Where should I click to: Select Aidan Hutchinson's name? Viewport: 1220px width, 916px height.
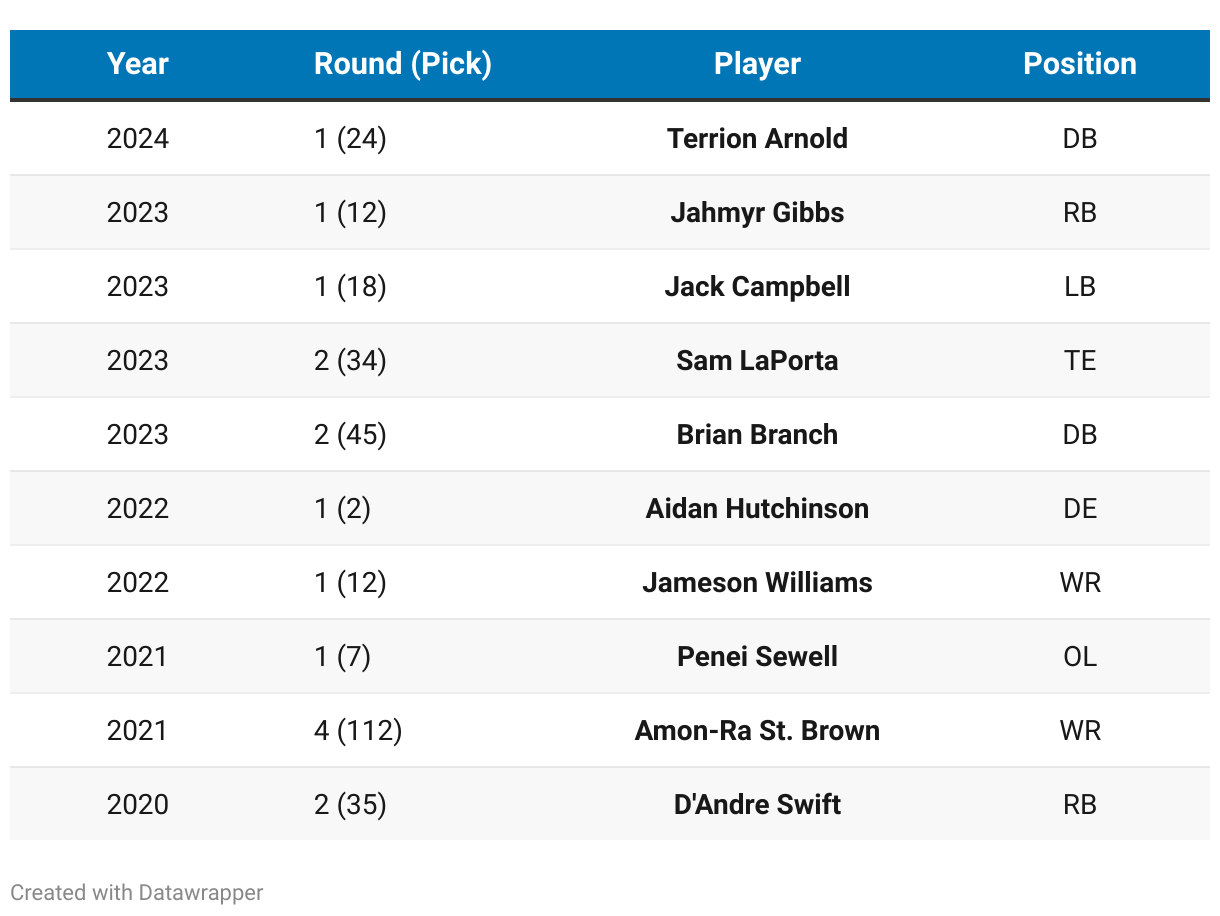point(757,508)
